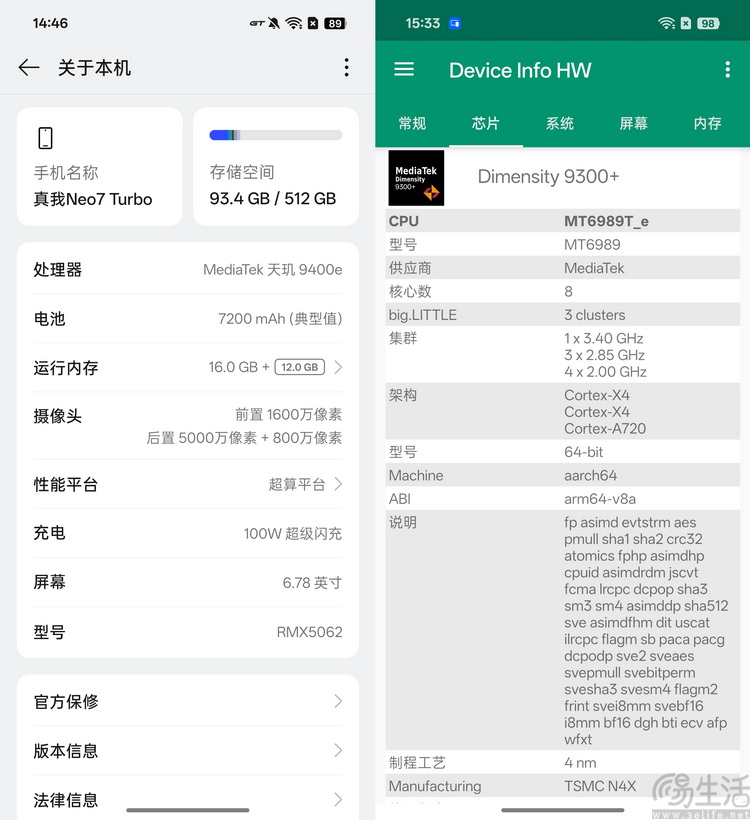The width and height of the screenshot is (750, 820).
Task: Tap the 3 clusters value
Action: click(x=595, y=315)
